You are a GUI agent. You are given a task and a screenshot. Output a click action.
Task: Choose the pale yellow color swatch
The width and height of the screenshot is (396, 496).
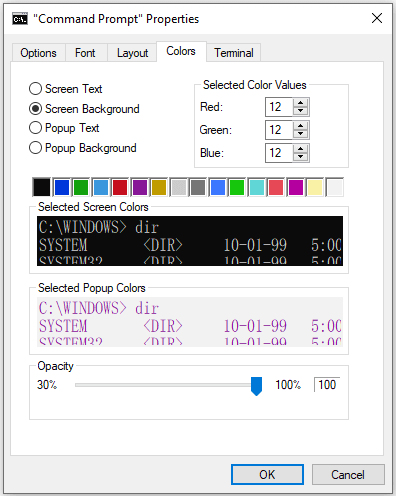click(315, 187)
